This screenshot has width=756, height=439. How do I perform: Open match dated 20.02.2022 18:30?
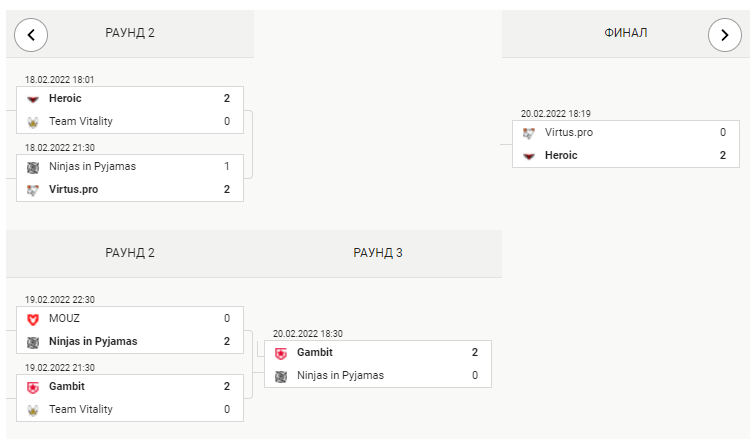tap(378, 364)
